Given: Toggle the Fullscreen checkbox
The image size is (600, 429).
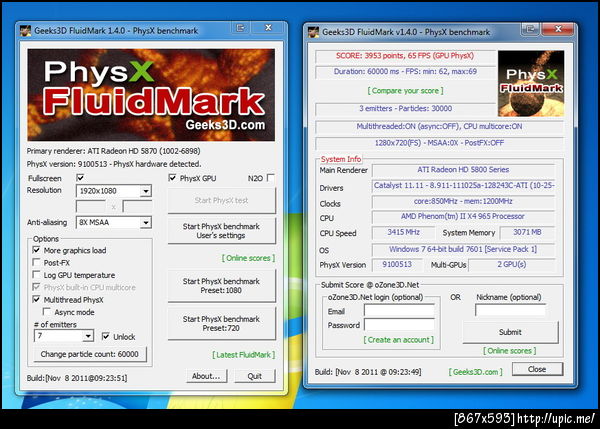Looking at the screenshot, I should coord(80,178).
